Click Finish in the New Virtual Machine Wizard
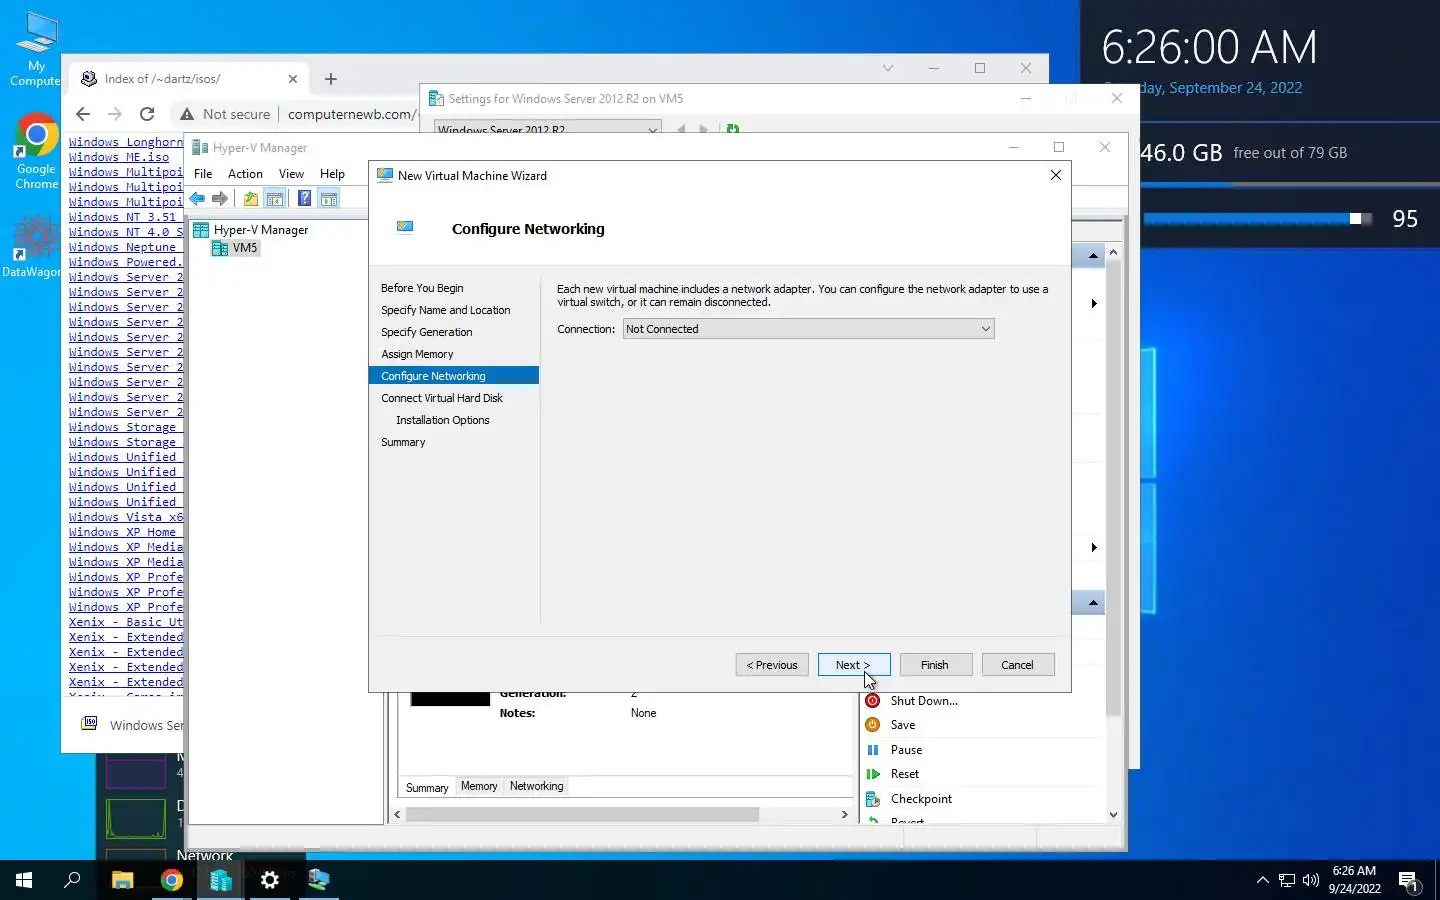The width and height of the screenshot is (1440, 900). click(x=935, y=665)
